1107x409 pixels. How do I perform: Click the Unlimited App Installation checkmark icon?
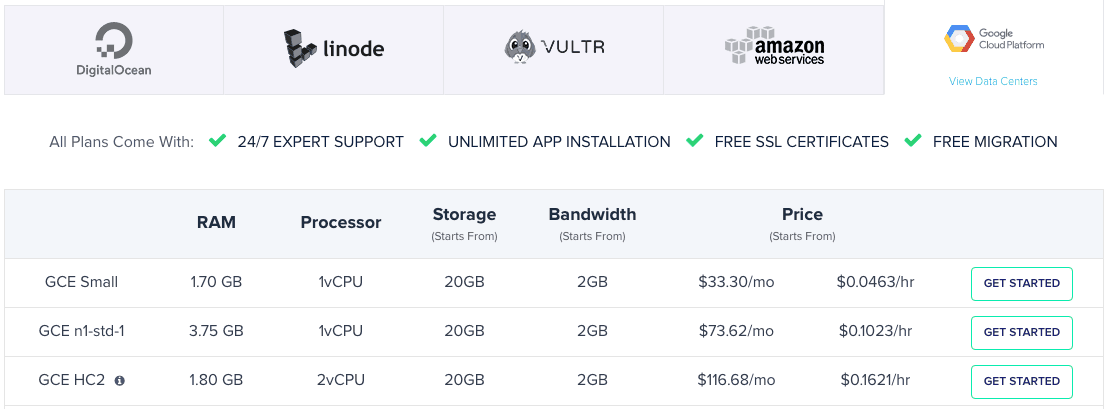click(x=427, y=141)
